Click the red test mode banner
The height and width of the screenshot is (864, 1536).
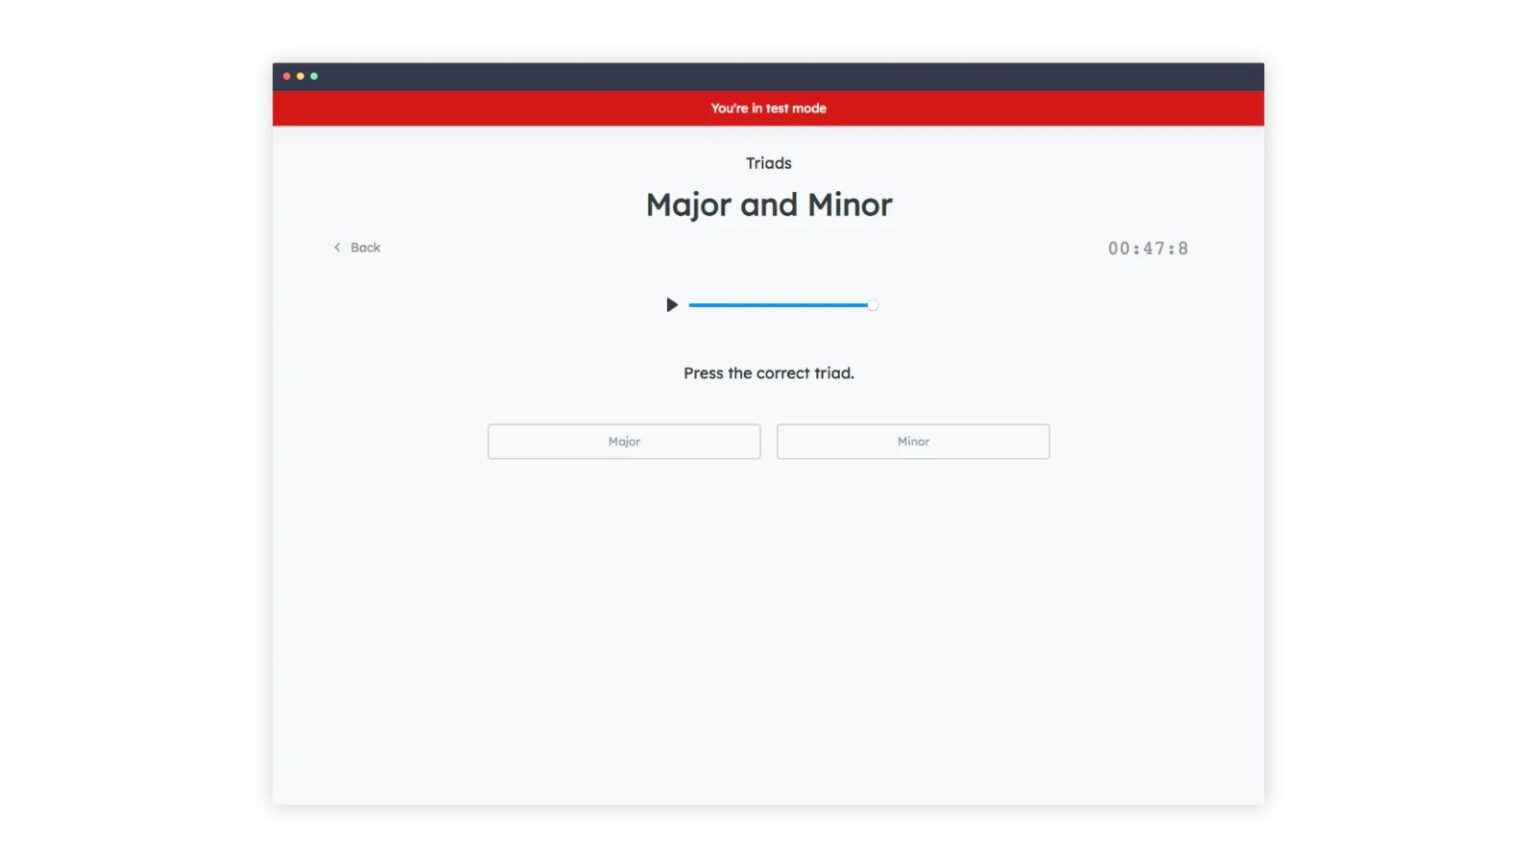pyautogui.click(x=768, y=108)
